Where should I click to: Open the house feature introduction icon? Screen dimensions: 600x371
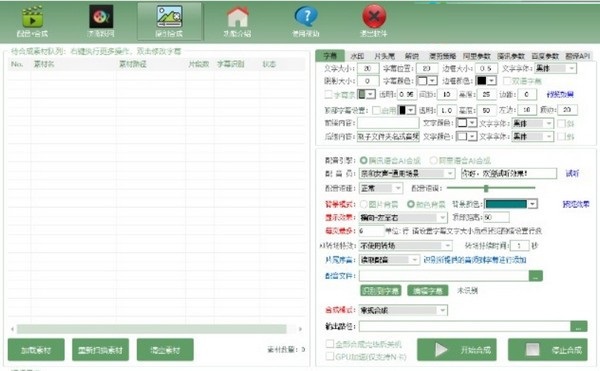237,22
